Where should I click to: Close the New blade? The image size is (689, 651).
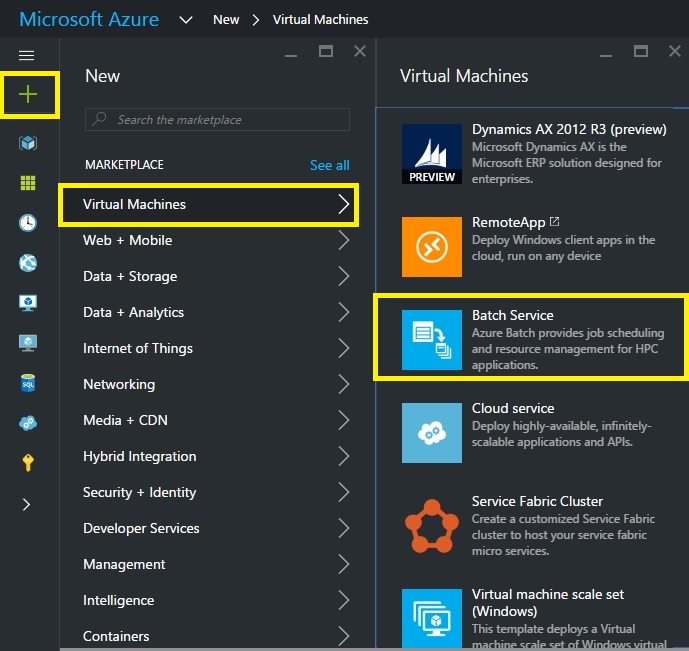[x=360, y=51]
